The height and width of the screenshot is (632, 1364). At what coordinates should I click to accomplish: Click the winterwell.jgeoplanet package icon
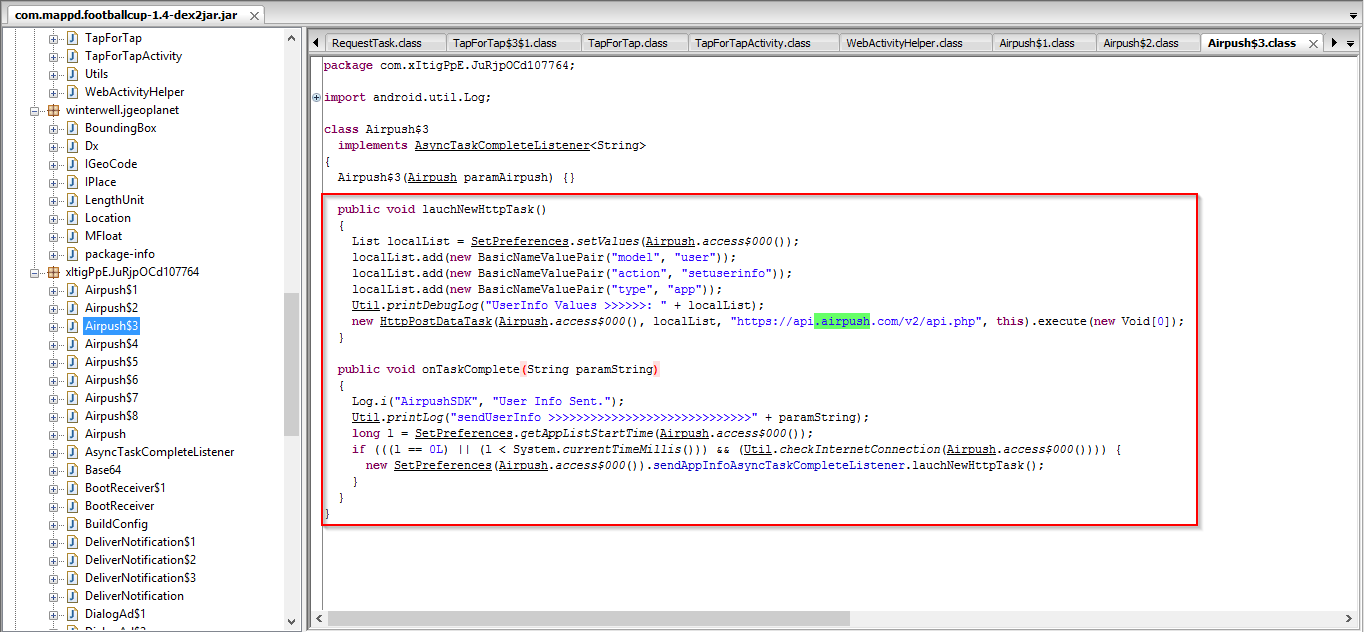click(54, 110)
